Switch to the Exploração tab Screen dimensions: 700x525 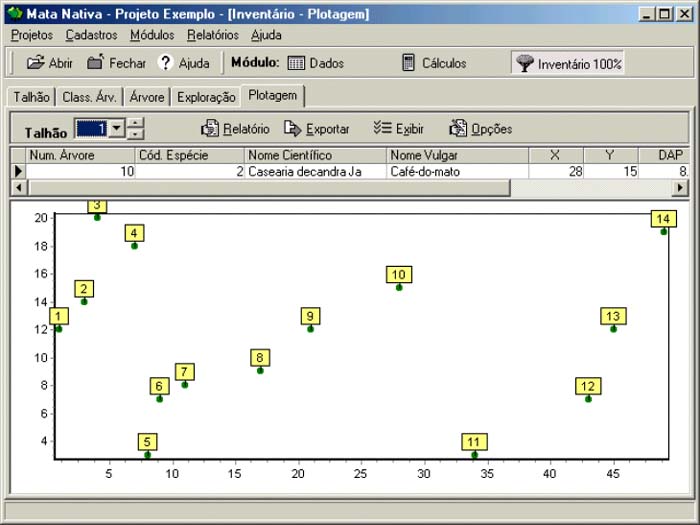coord(206,97)
